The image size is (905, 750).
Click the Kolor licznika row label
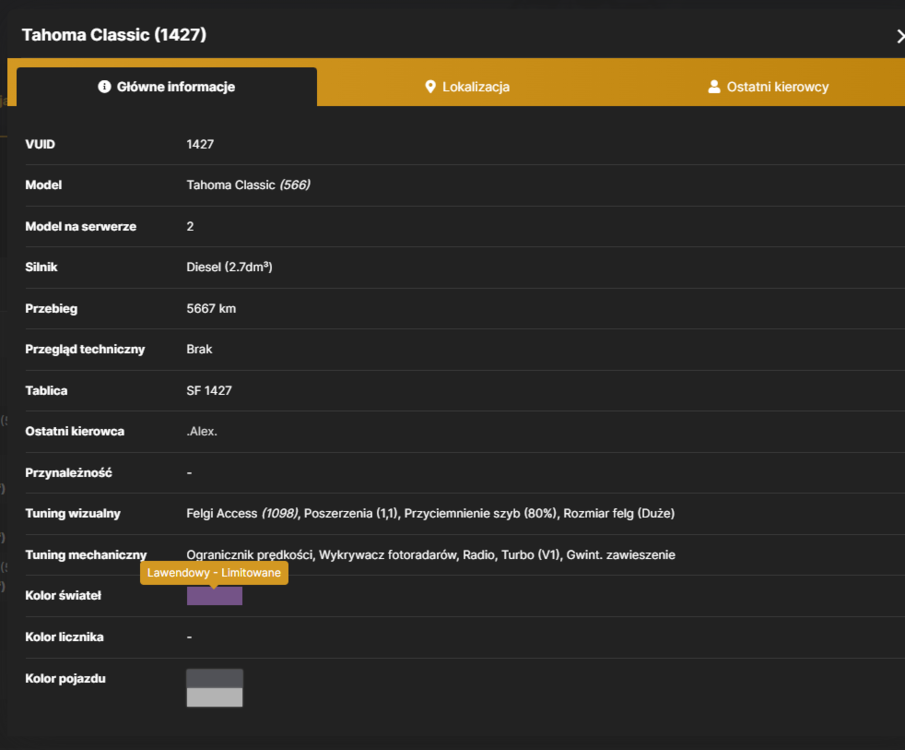(65, 637)
